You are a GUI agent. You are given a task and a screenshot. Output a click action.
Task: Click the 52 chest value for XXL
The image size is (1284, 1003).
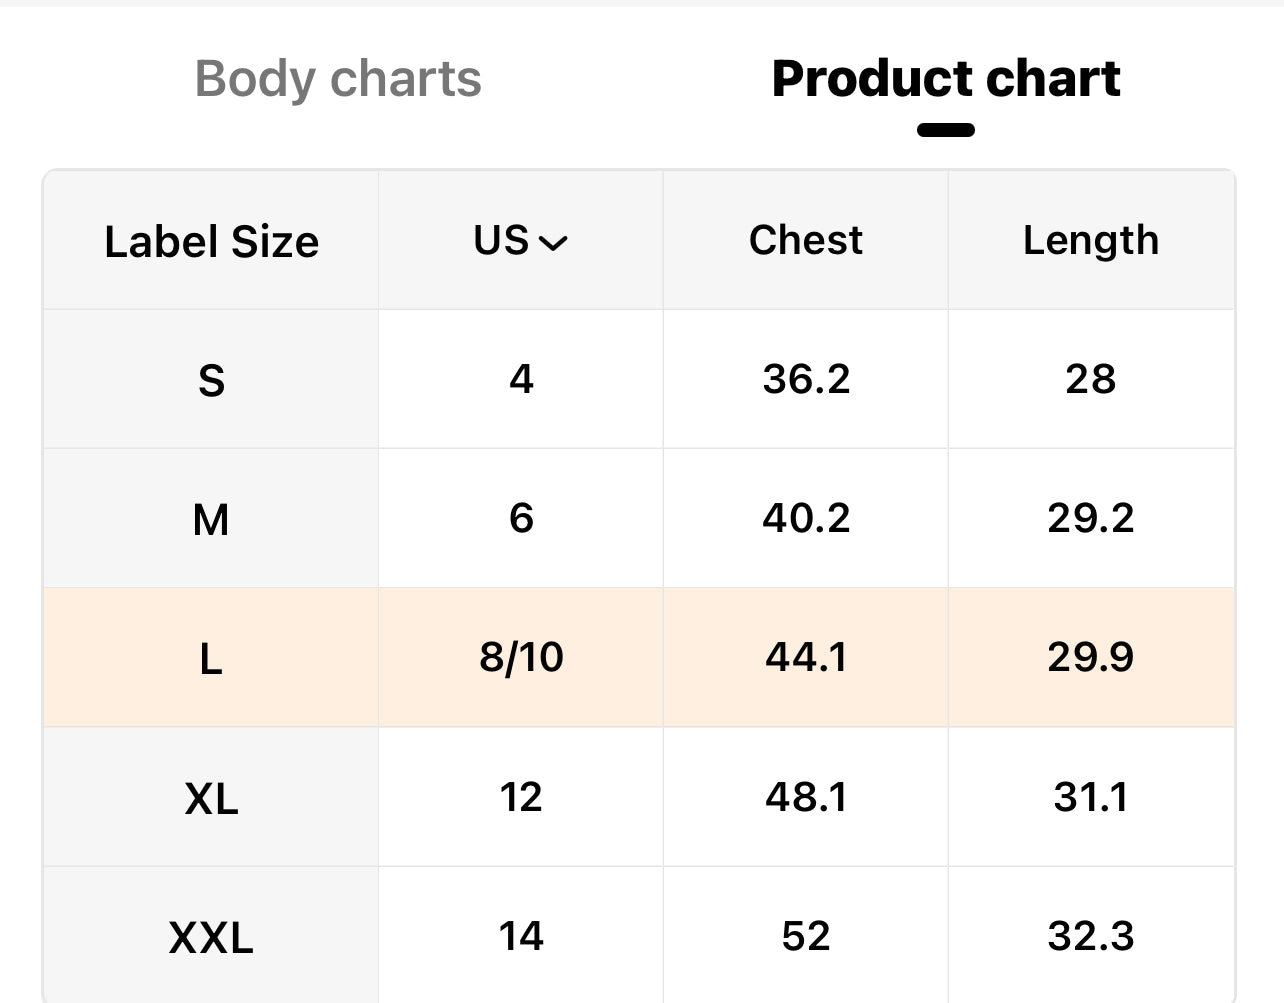pos(805,936)
